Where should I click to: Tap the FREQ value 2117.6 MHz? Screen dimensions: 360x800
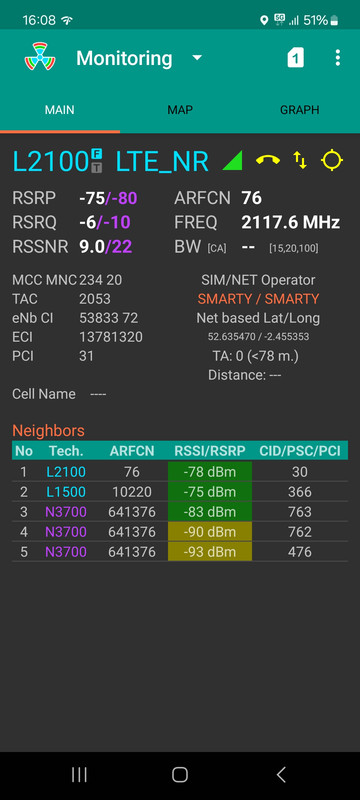point(291,222)
